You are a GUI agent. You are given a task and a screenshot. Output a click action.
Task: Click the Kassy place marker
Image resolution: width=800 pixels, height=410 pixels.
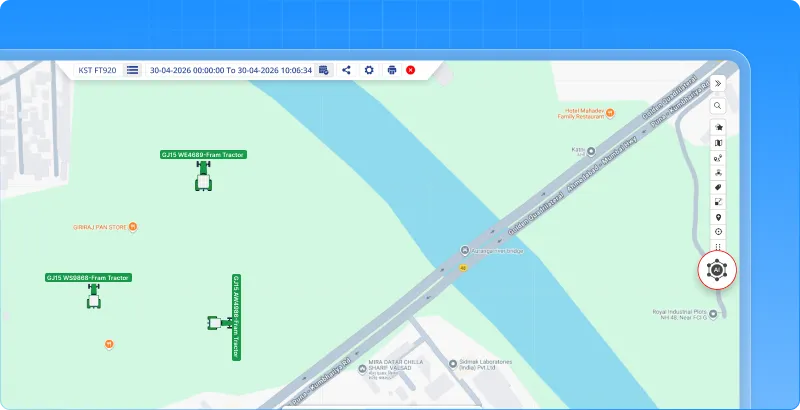click(x=591, y=151)
